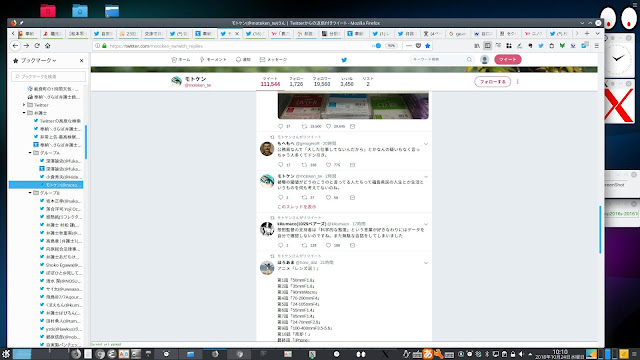Open dropdown caret on もへもへ tweet
The height and width of the screenshot is (360, 640).
coord(426,144)
